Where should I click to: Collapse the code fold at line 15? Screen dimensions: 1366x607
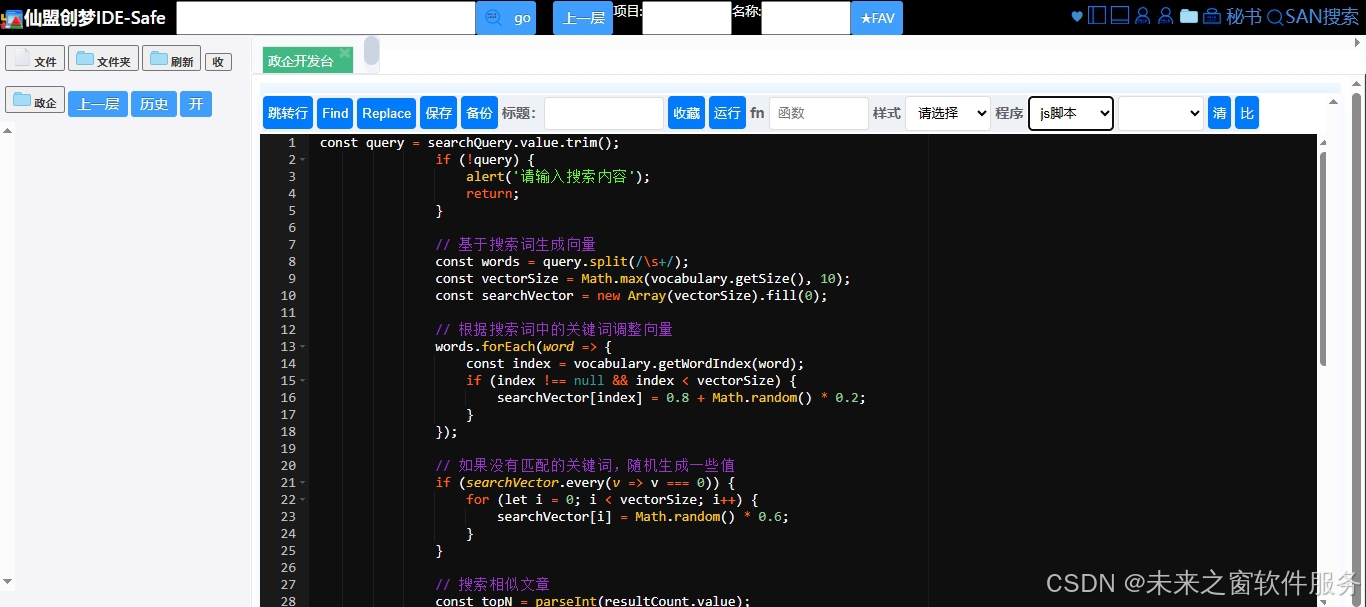click(x=303, y=381)
